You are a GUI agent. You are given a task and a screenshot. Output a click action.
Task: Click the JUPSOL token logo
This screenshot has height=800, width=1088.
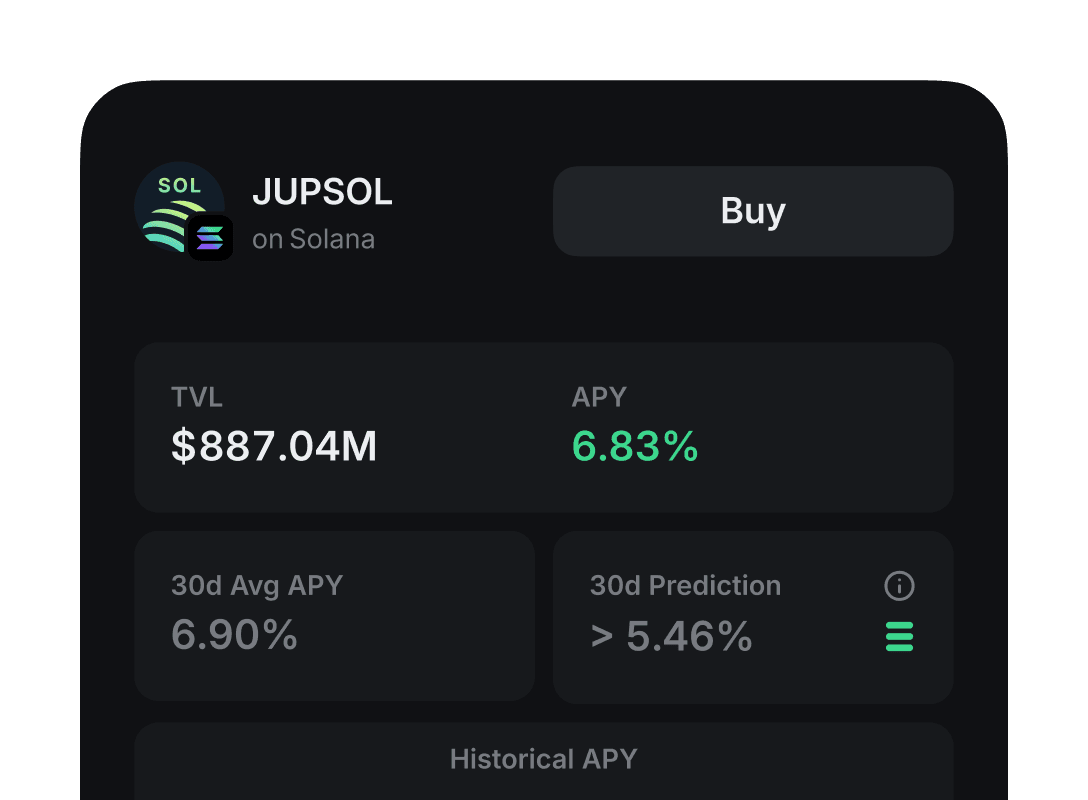click(x=175, y=203)
